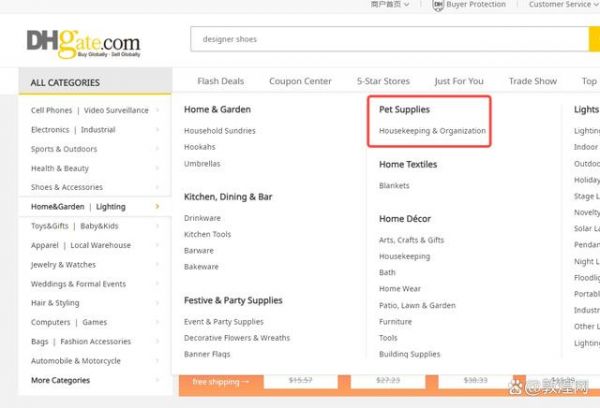Open More Categories
600x408 pixels.
click(60, 380)
